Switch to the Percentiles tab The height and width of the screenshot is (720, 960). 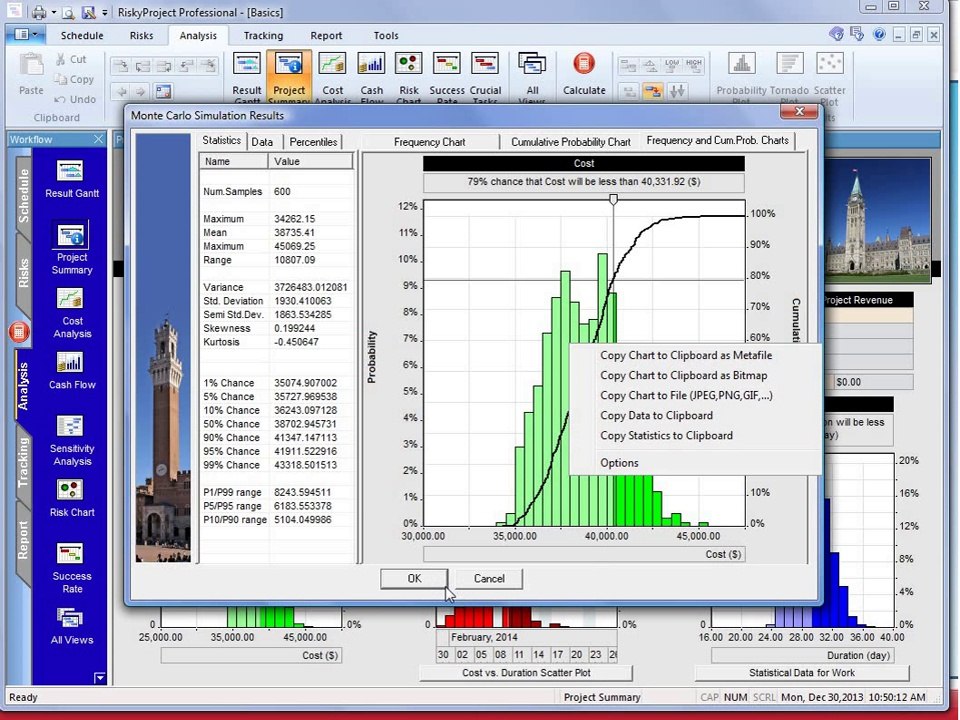pyautogui.click(x=313, y=142)
